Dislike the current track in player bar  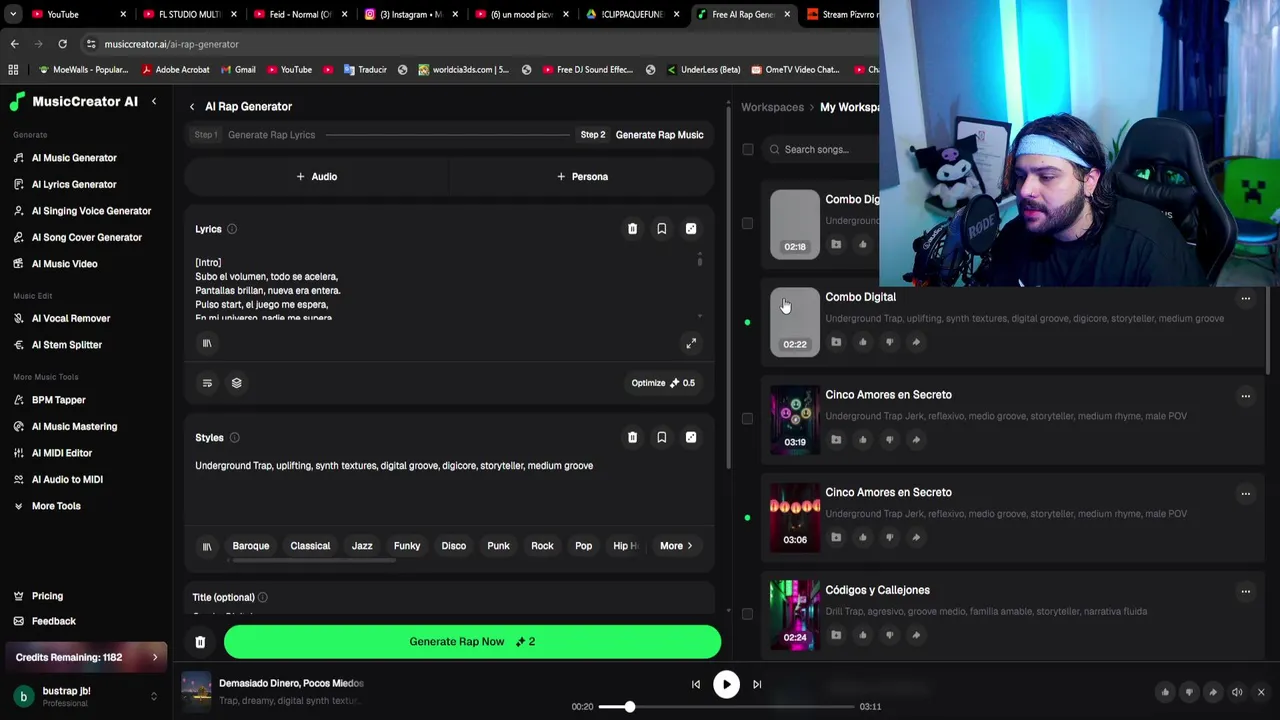pyautogui.click(x=1189, y=692)
